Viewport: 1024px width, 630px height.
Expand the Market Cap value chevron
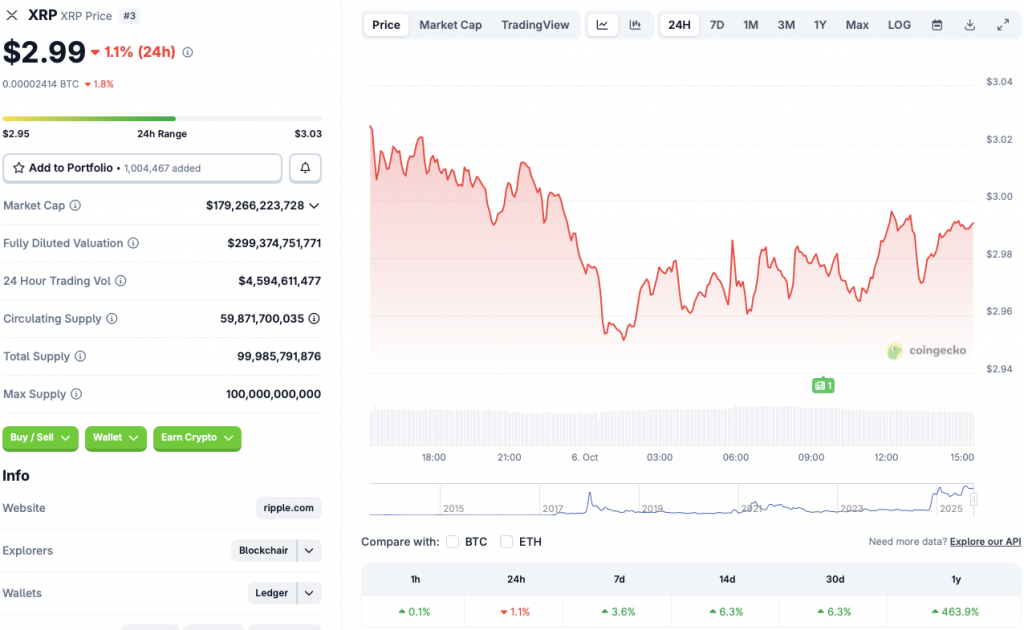pos(314,206)
